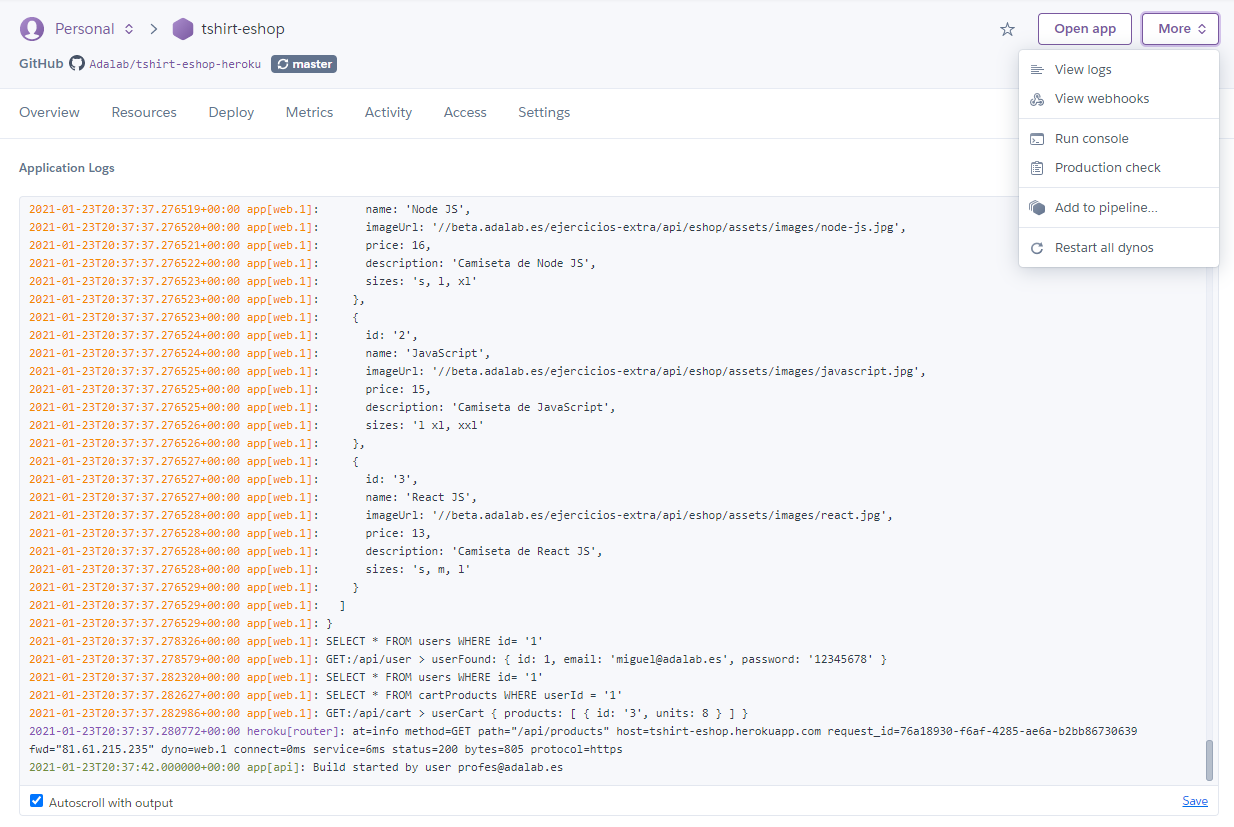The height and width of the screenshot is (827, 1234).
Task: Click the Save logs link
Action: coord(1195,801)
